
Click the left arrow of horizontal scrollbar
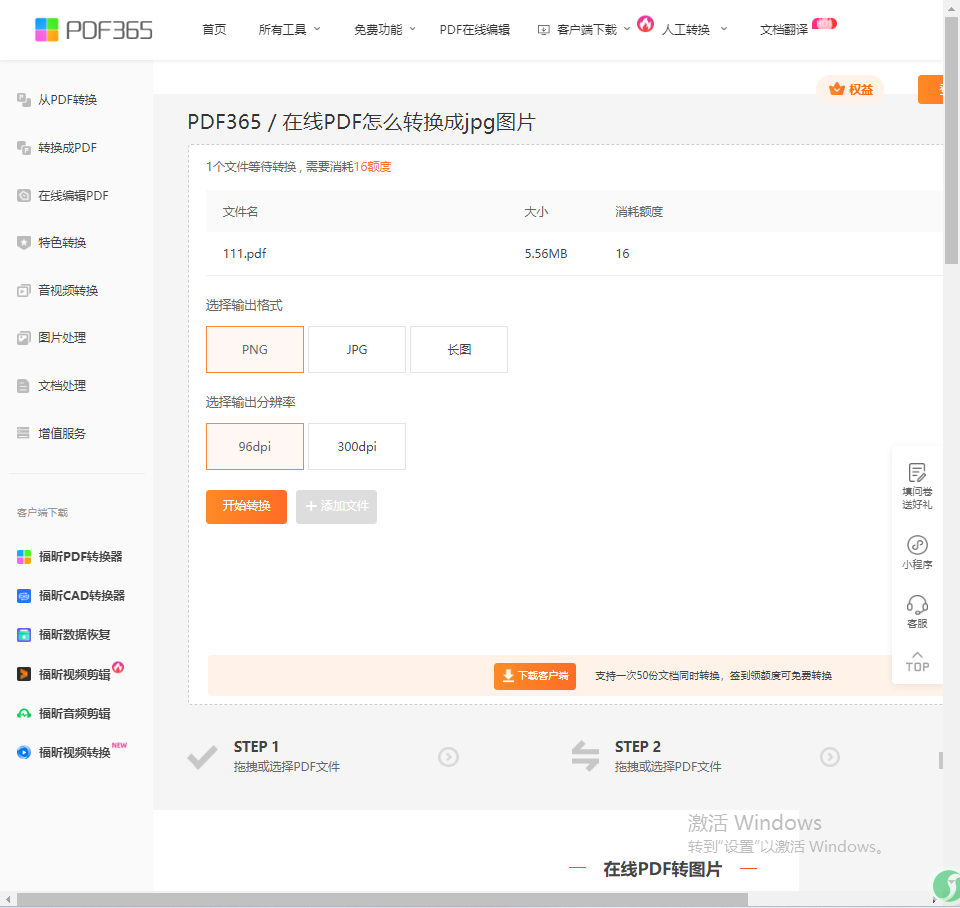(7, 899)
